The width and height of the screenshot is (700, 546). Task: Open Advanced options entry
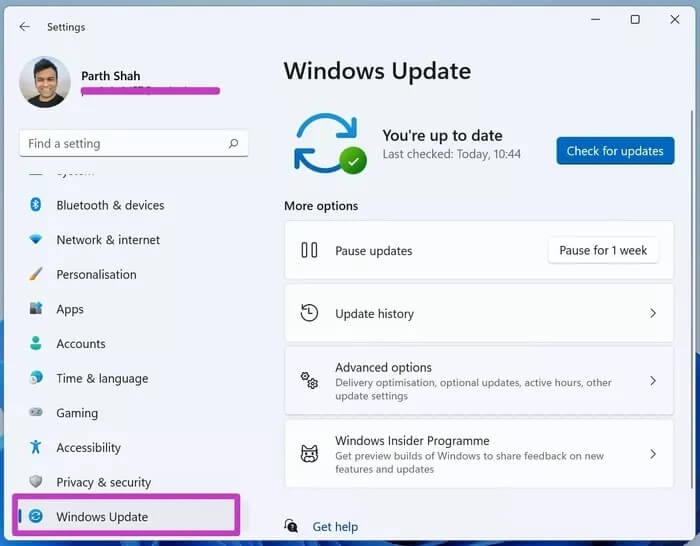479,381
